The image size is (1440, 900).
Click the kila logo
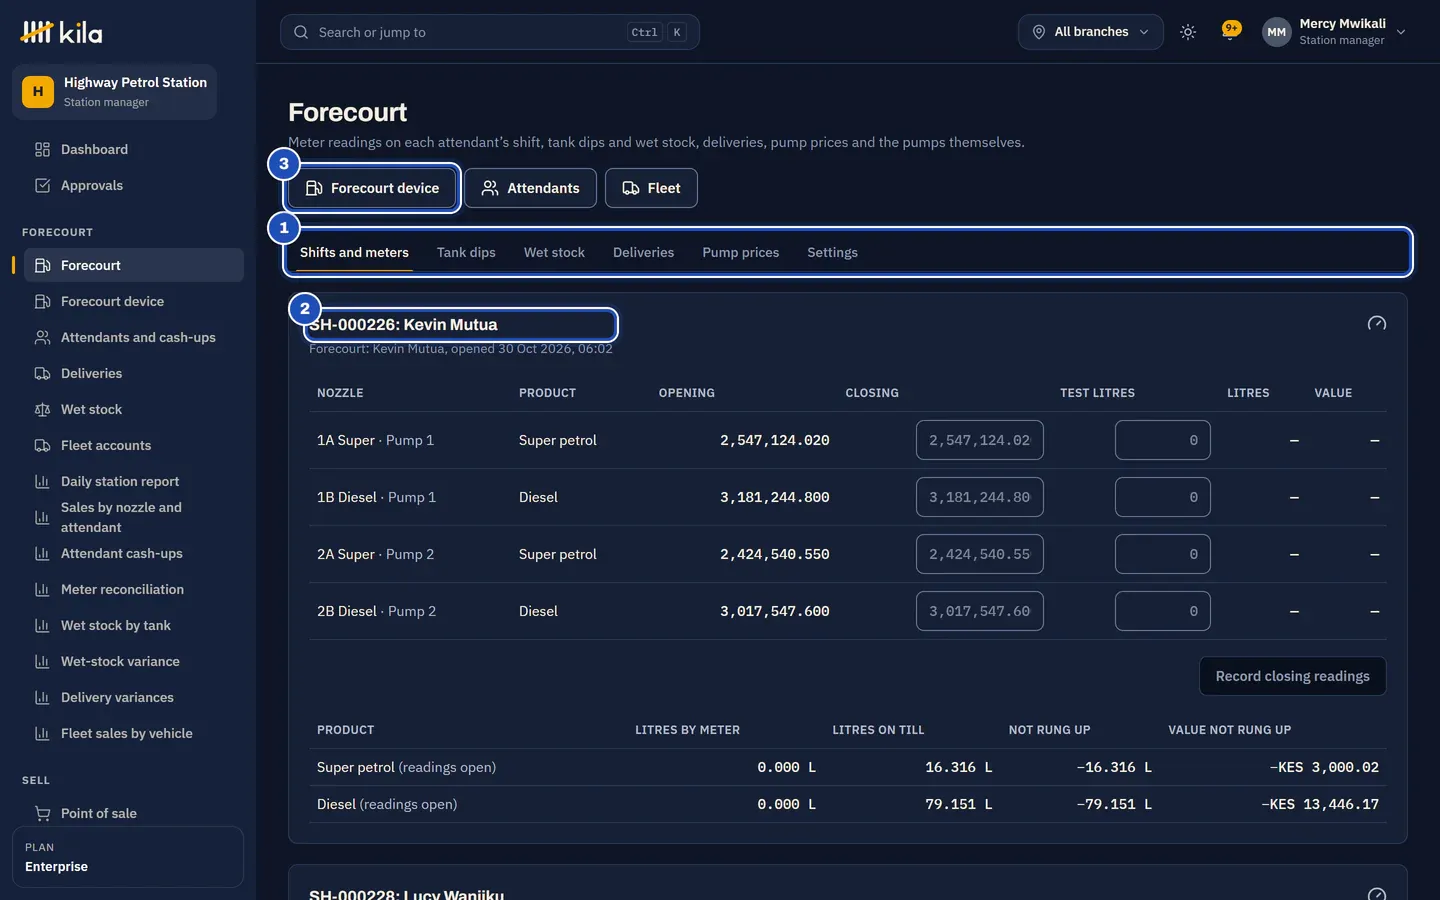point(61,33)
